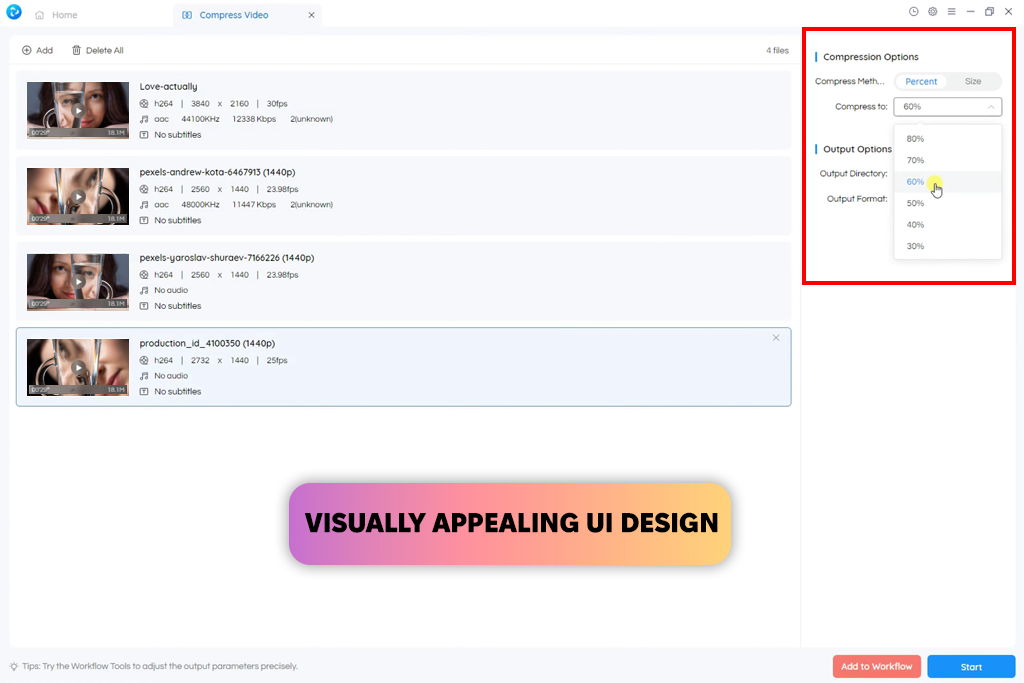
Task: Click subtitle icon of Love-actually
Action: [144, 135]
